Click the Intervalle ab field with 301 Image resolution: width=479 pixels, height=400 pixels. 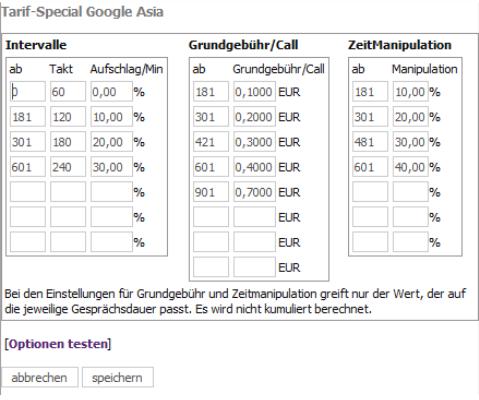(28, 142)
